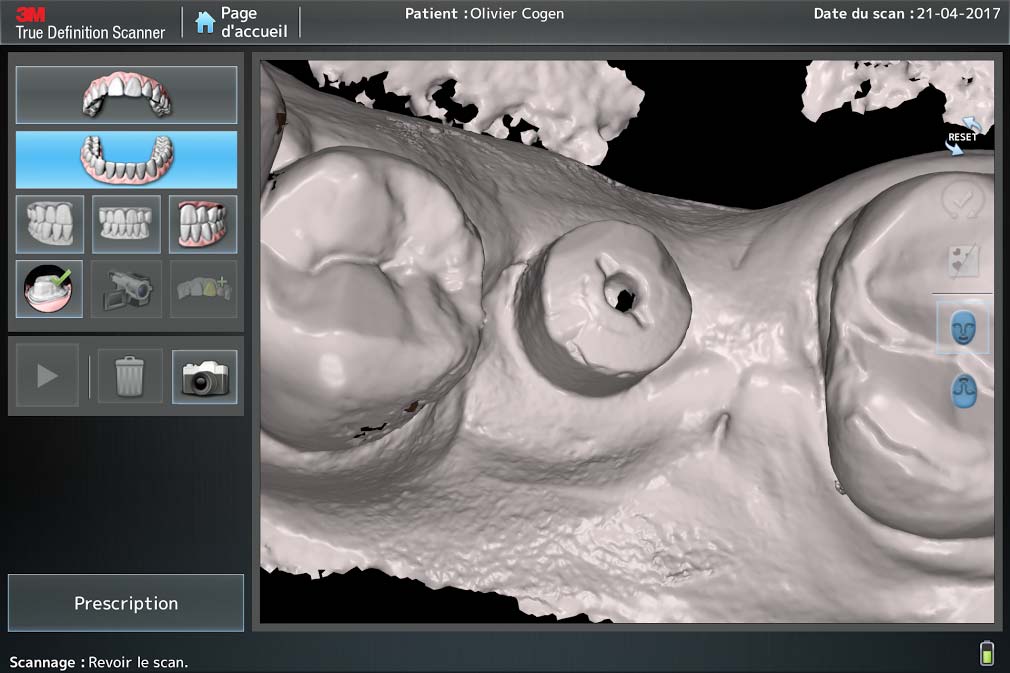Screen dimensions: 1010x673
Task: Toggle the frowning blue face mode
Action: (x=963, y=390)
